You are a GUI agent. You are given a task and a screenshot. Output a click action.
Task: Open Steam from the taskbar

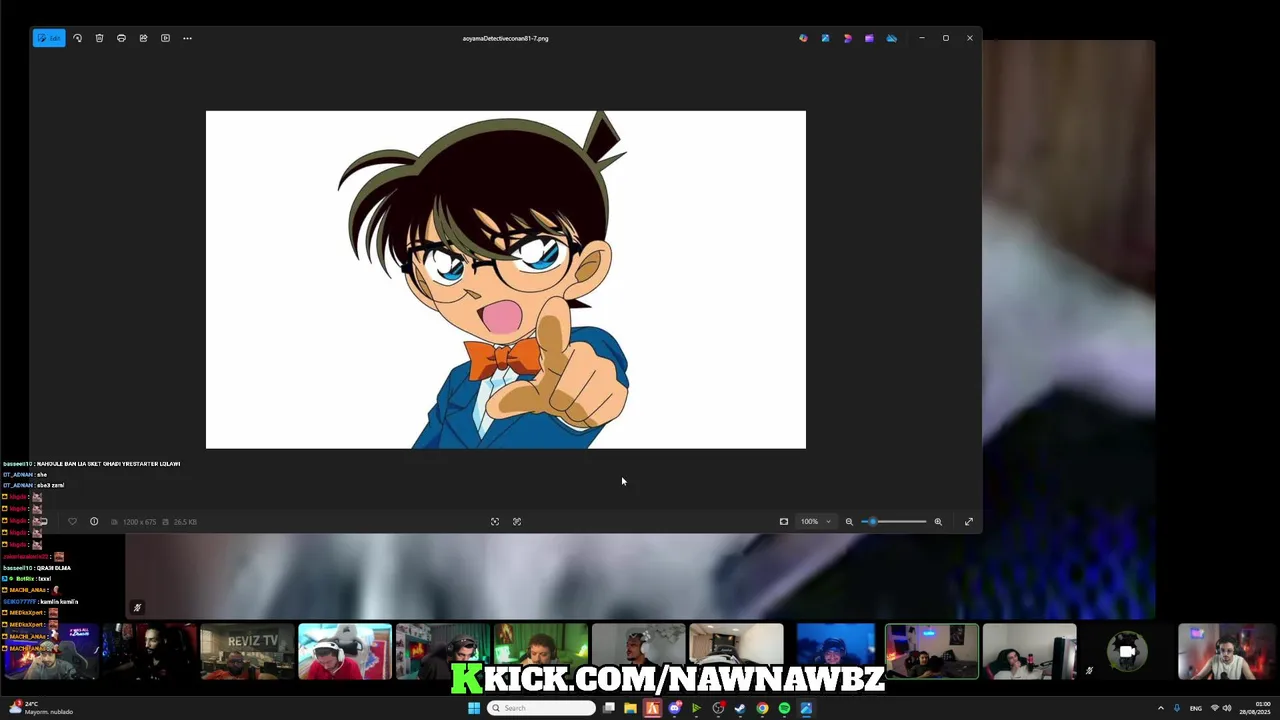pyautogui.click(x=740, y=708)
